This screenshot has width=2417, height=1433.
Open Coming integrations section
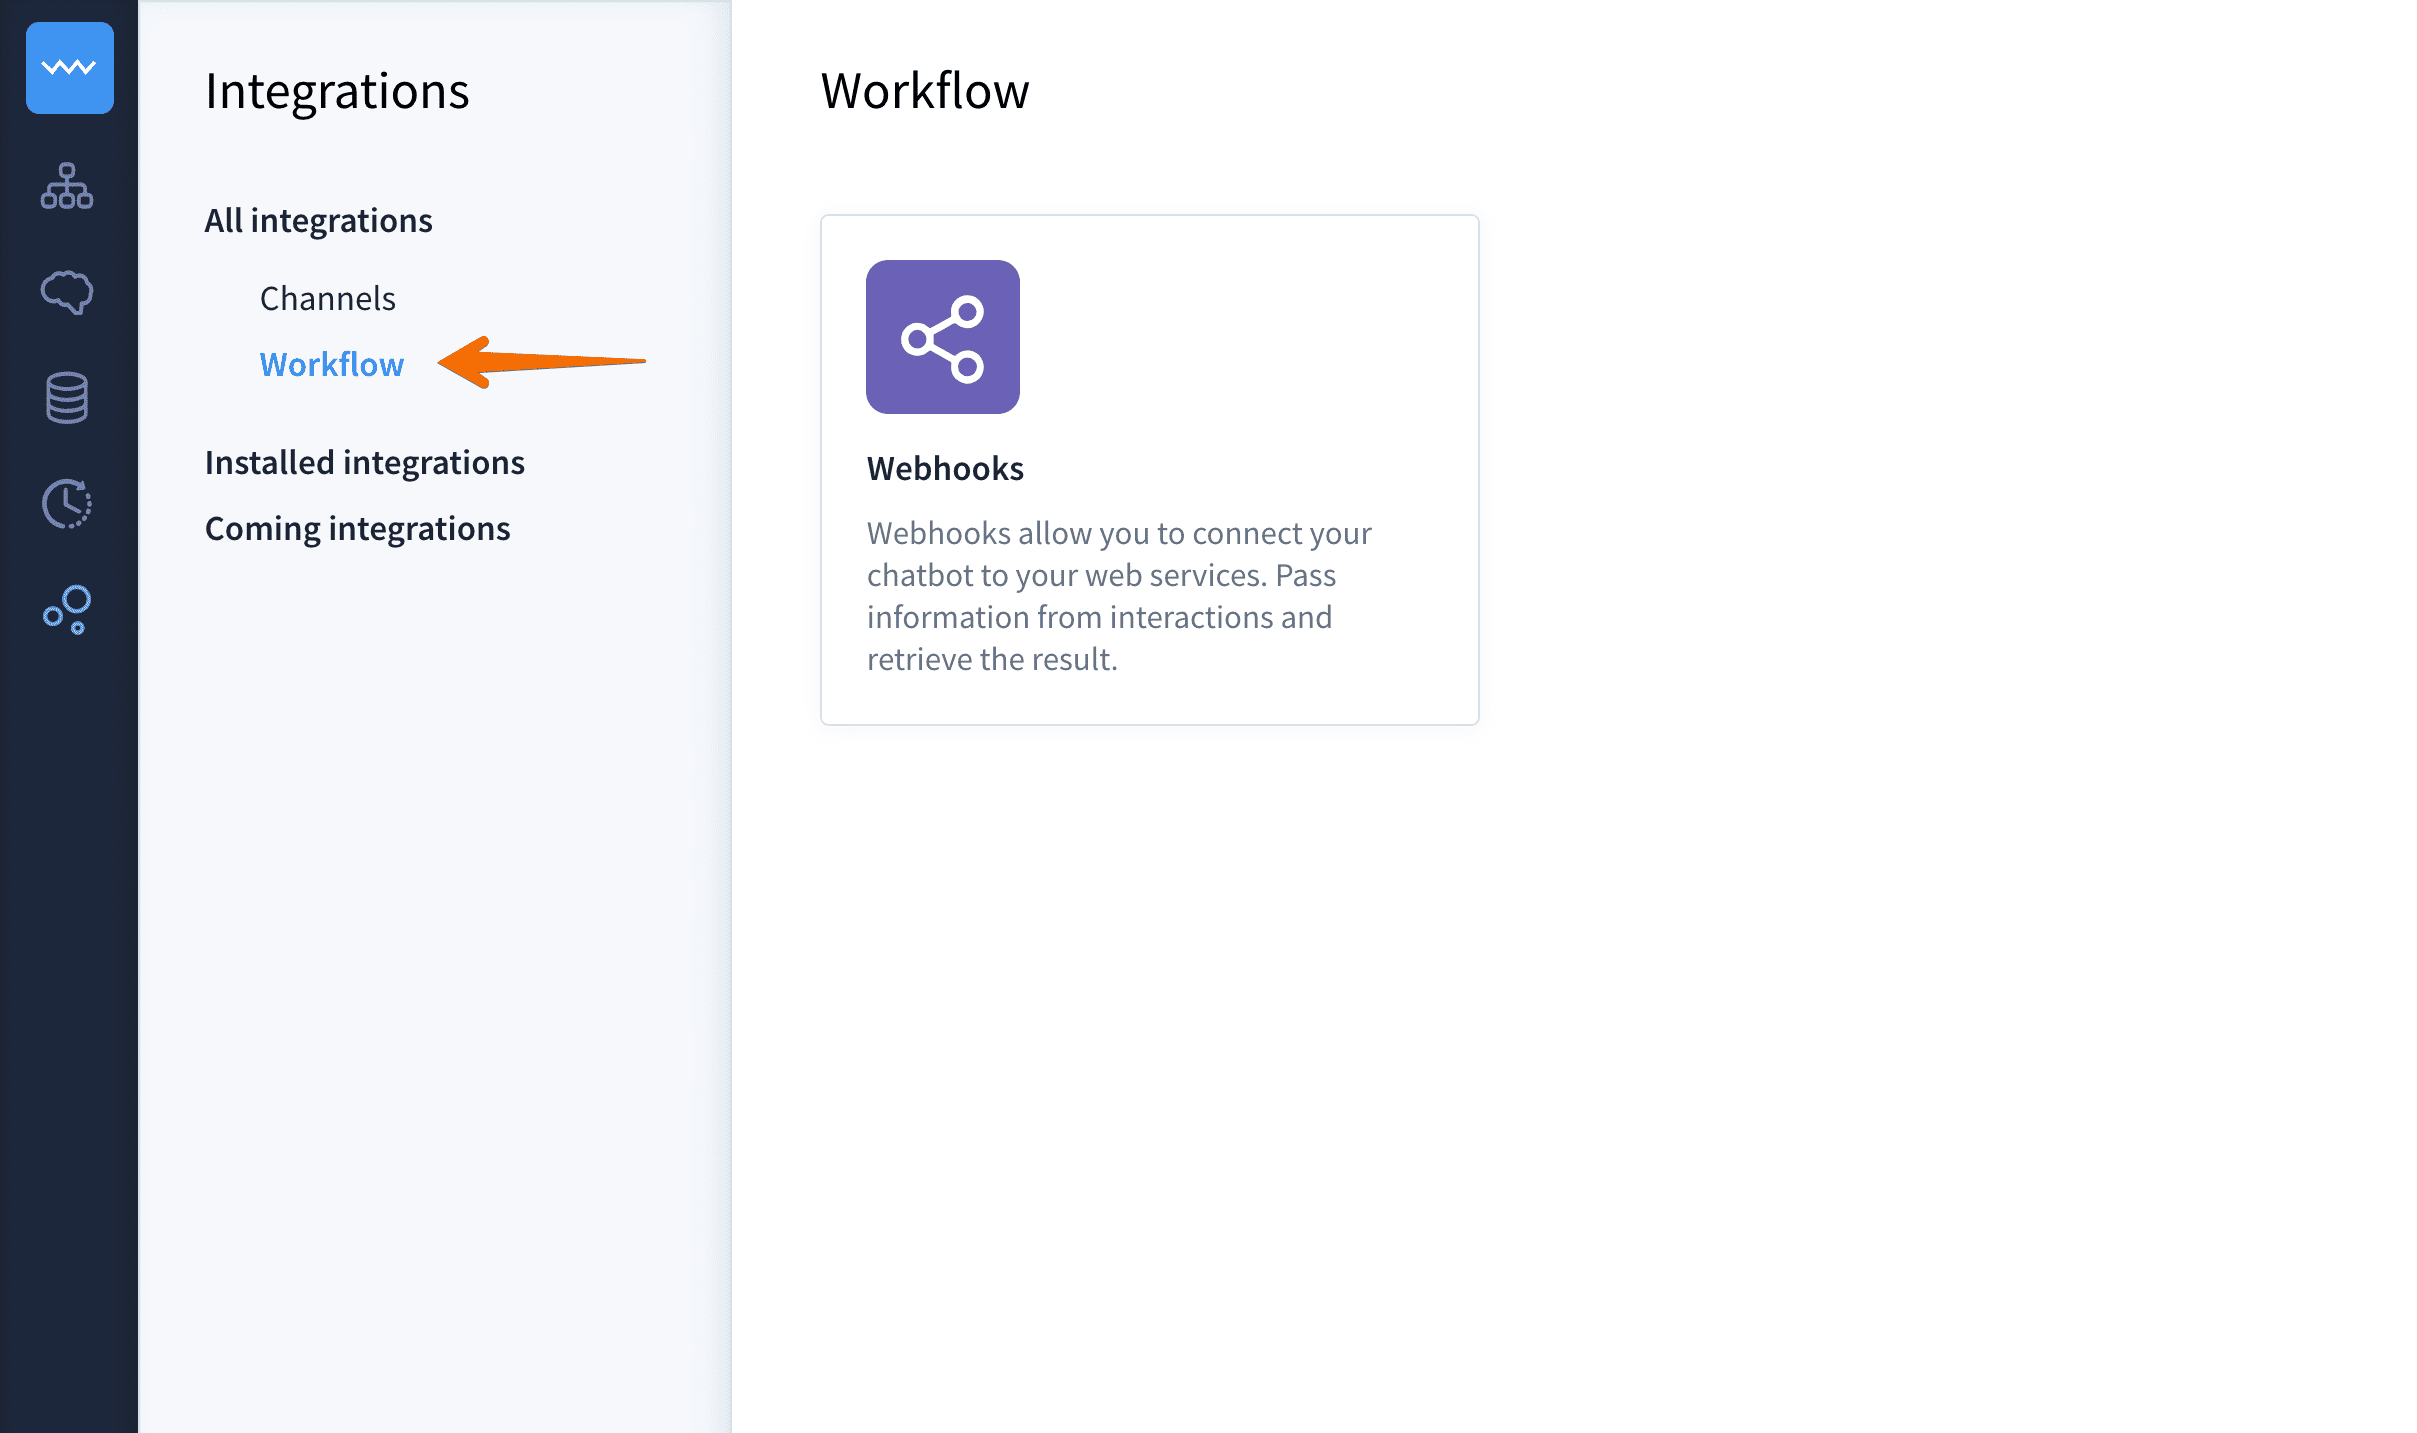coord(358,528)
